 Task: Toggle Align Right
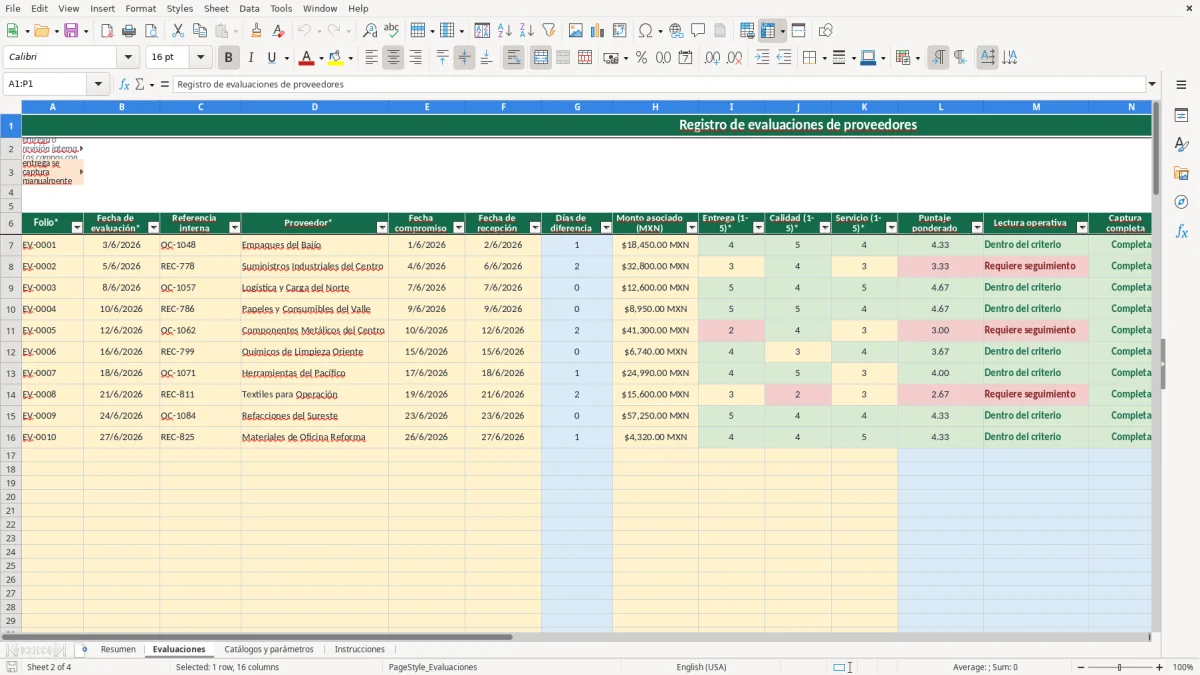(415, 58)
